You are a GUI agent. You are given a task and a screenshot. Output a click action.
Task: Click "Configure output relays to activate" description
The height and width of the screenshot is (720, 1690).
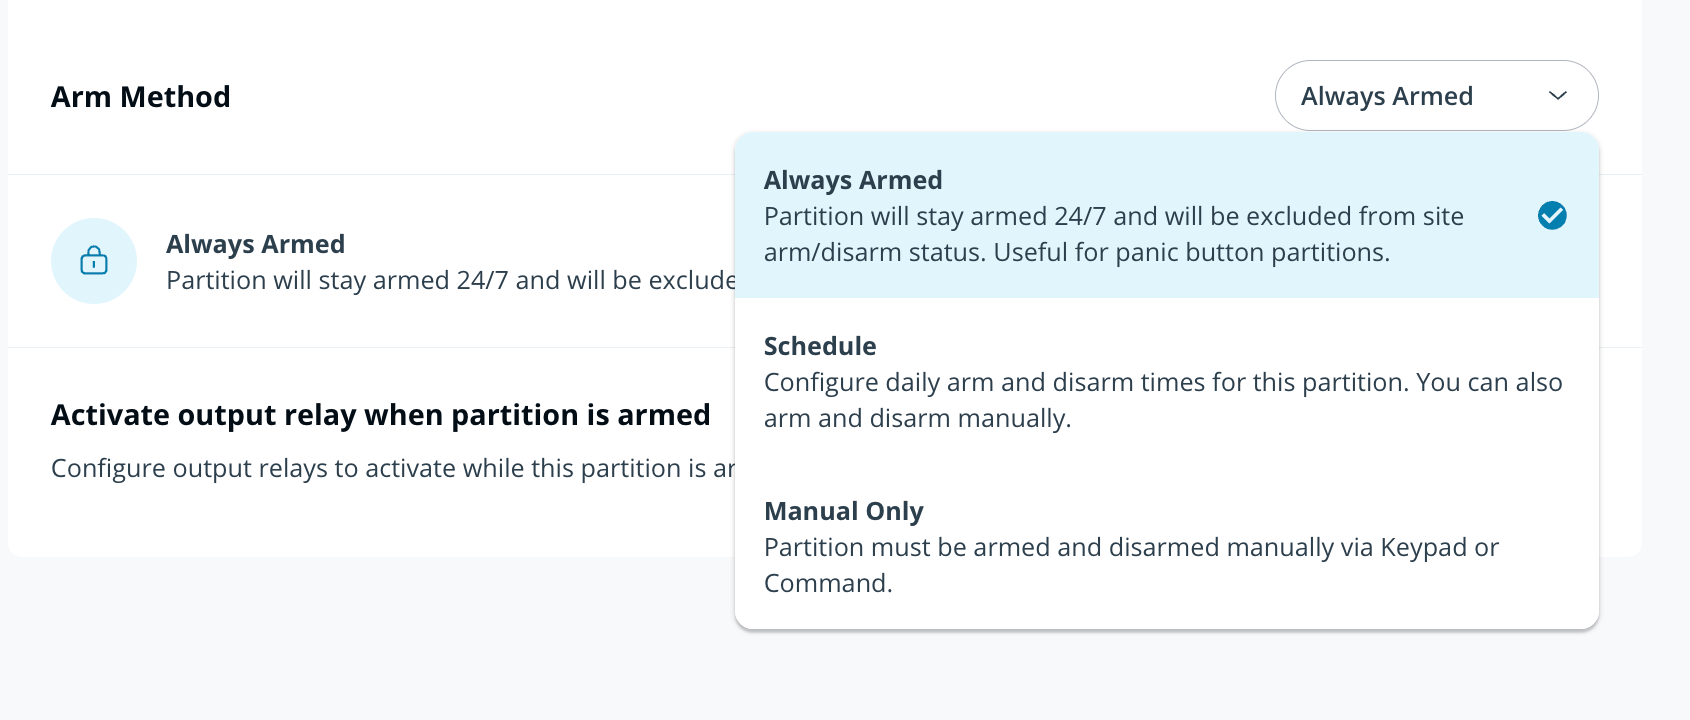tap(392, 468)
